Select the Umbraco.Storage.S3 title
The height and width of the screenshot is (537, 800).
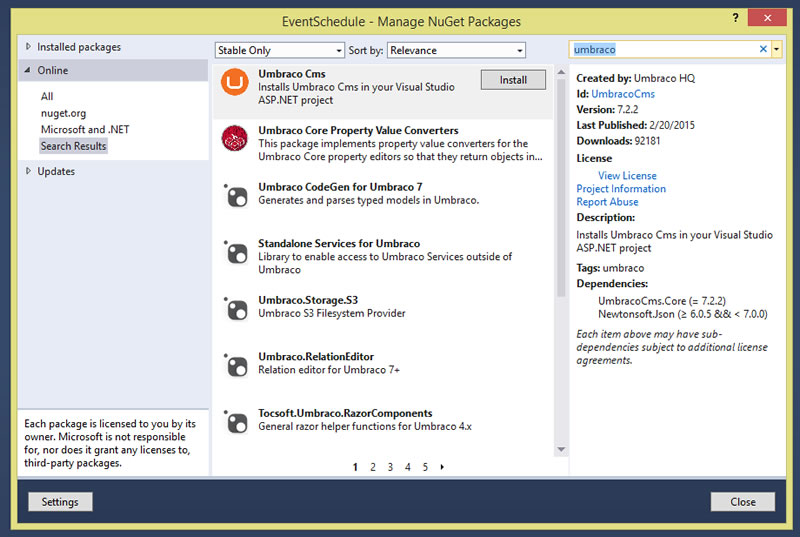point(308,300)
